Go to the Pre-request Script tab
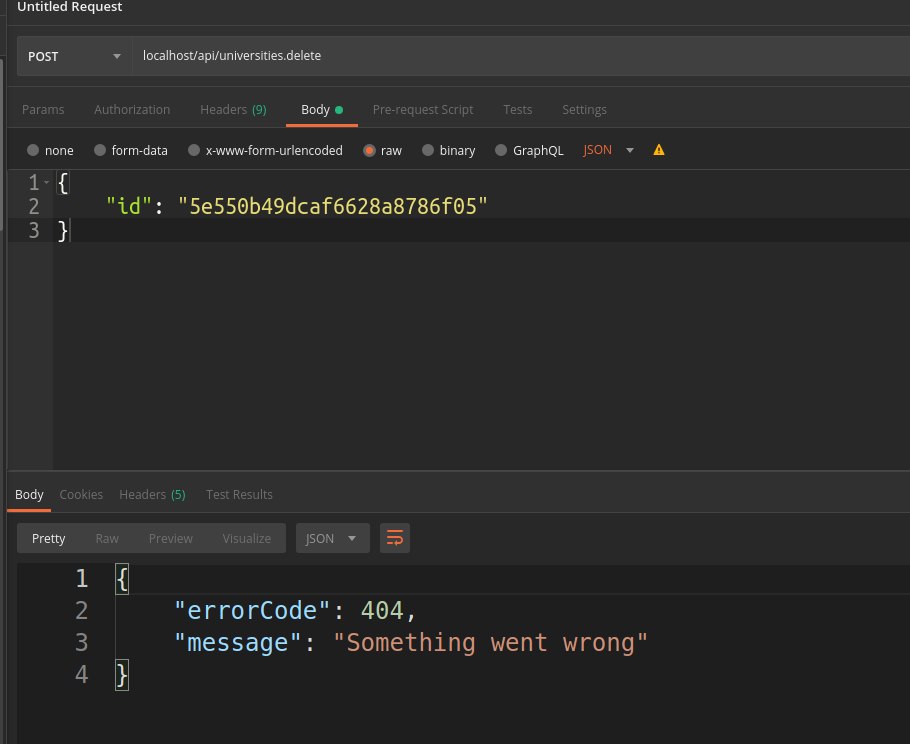This screenshot has height=744, width=910. [423, 109]
